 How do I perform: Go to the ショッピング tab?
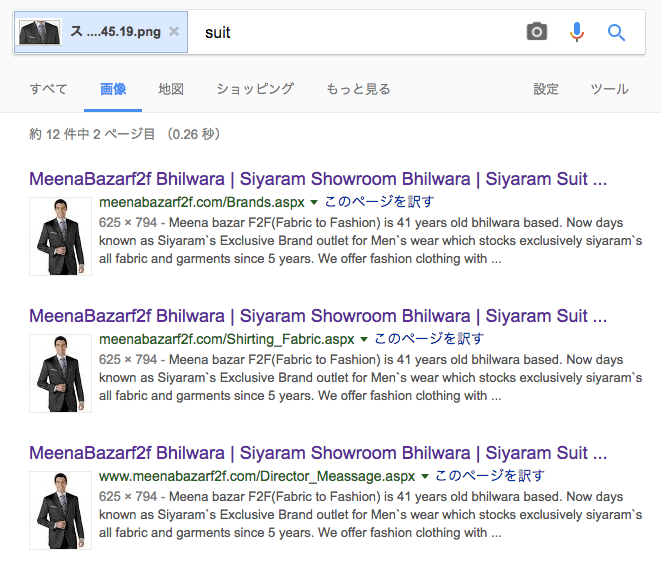click(x=255, y=89)
